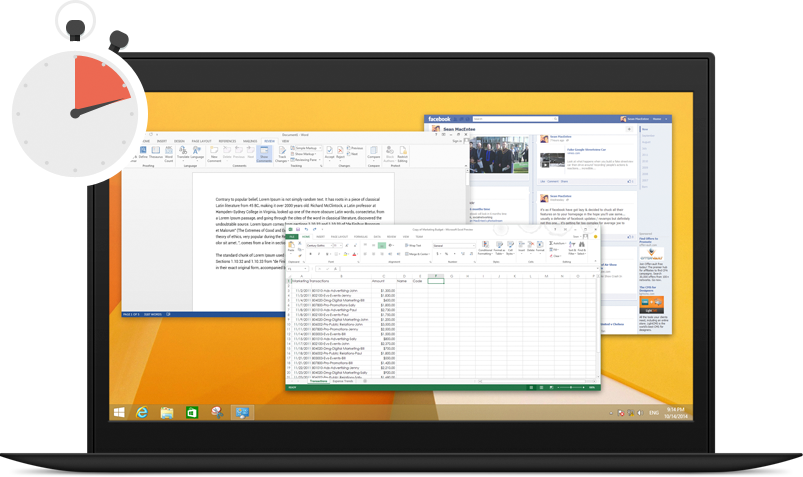Click the Restrict Editing icon
Screen dimensions: 803x477
402,153
